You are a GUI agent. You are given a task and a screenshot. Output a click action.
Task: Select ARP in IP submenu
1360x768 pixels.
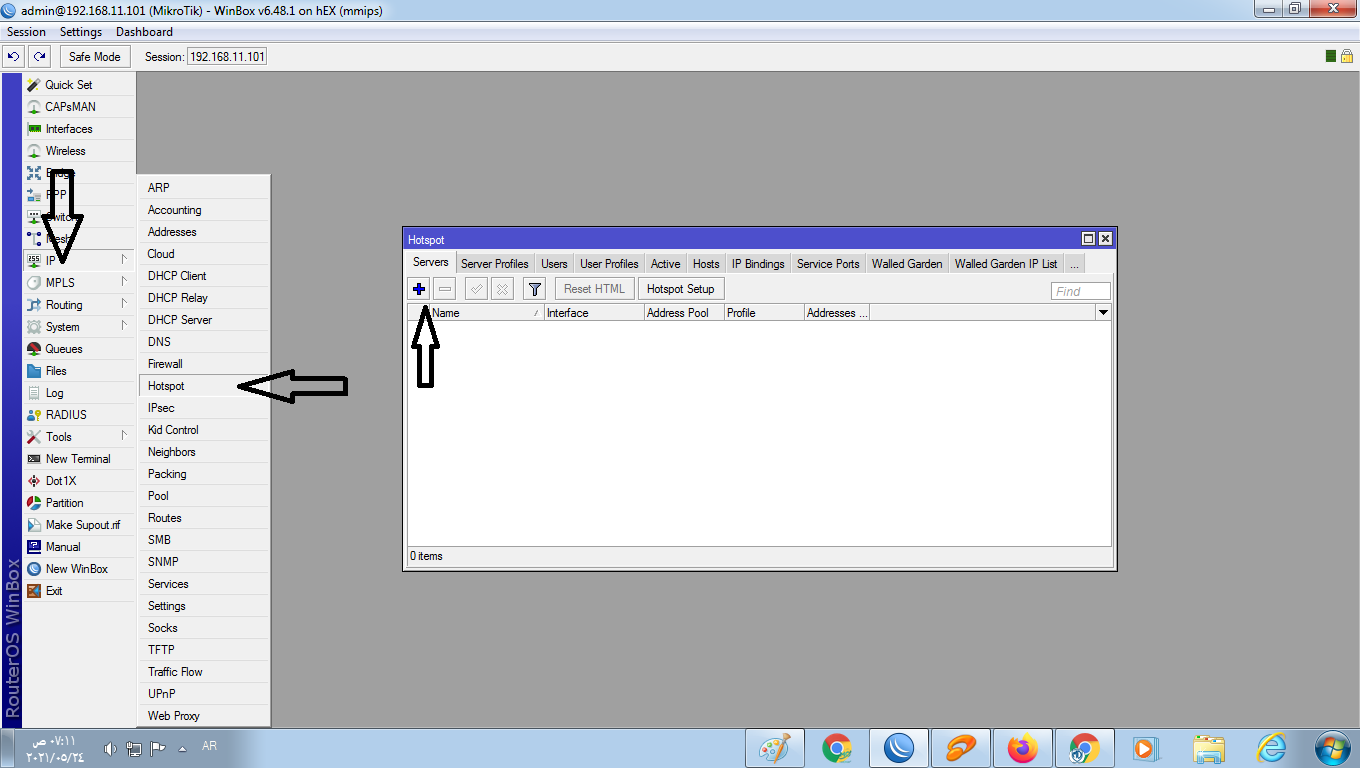(204, 188)
